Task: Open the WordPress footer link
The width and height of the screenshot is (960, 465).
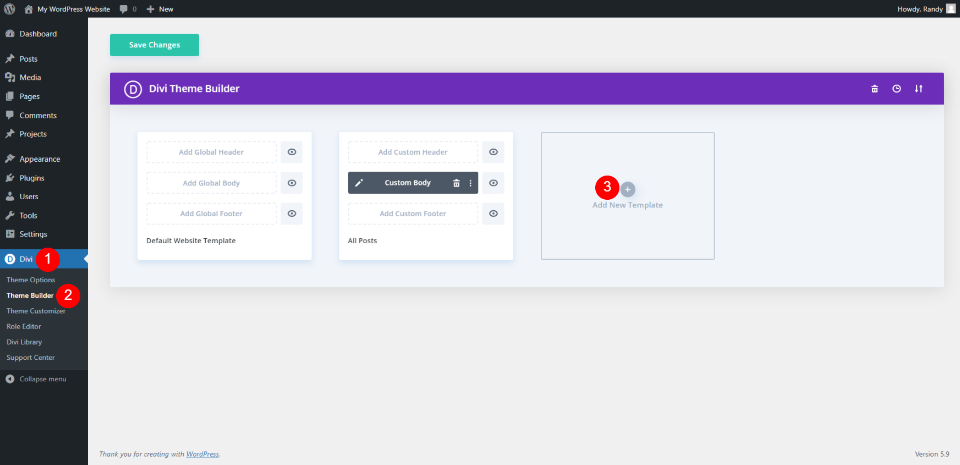Action: pos(203,455)
